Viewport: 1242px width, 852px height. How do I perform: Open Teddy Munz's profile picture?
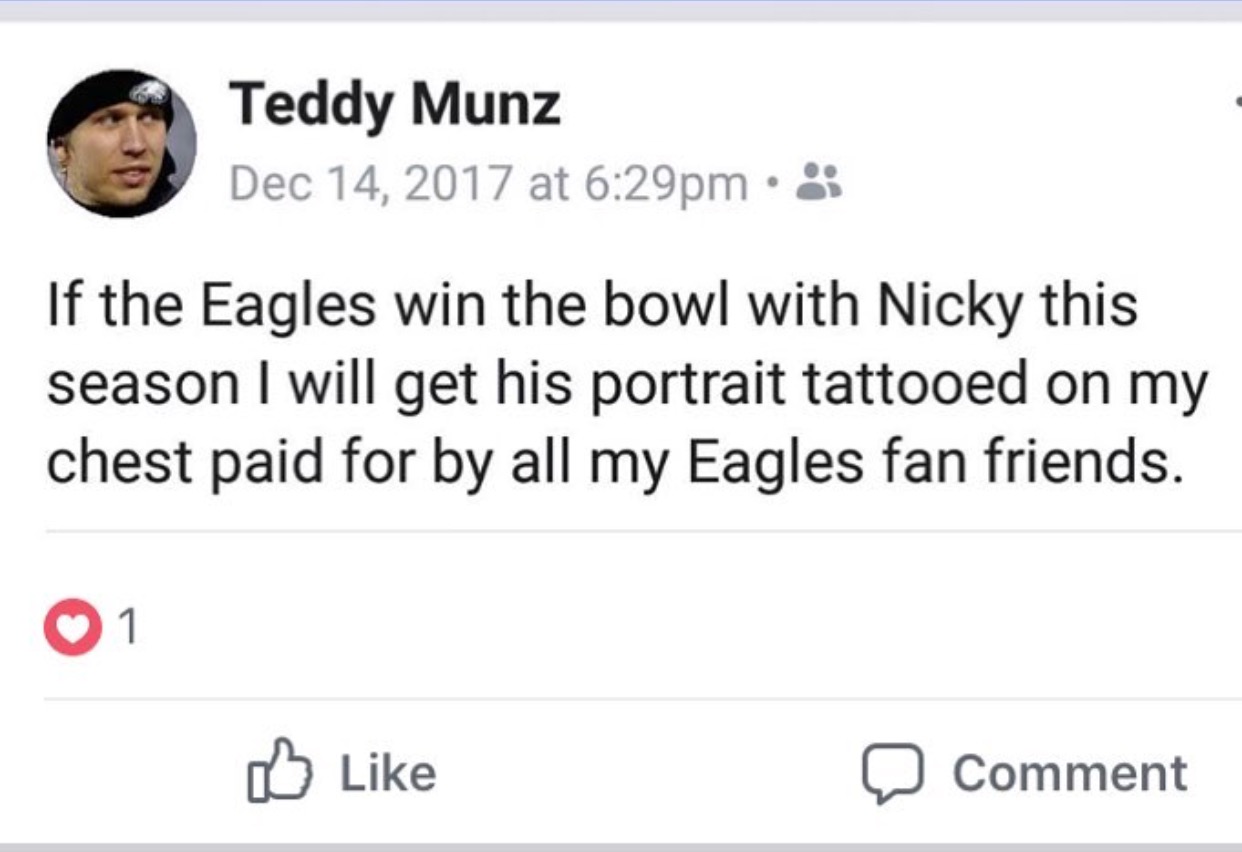[x=121, y=143]
